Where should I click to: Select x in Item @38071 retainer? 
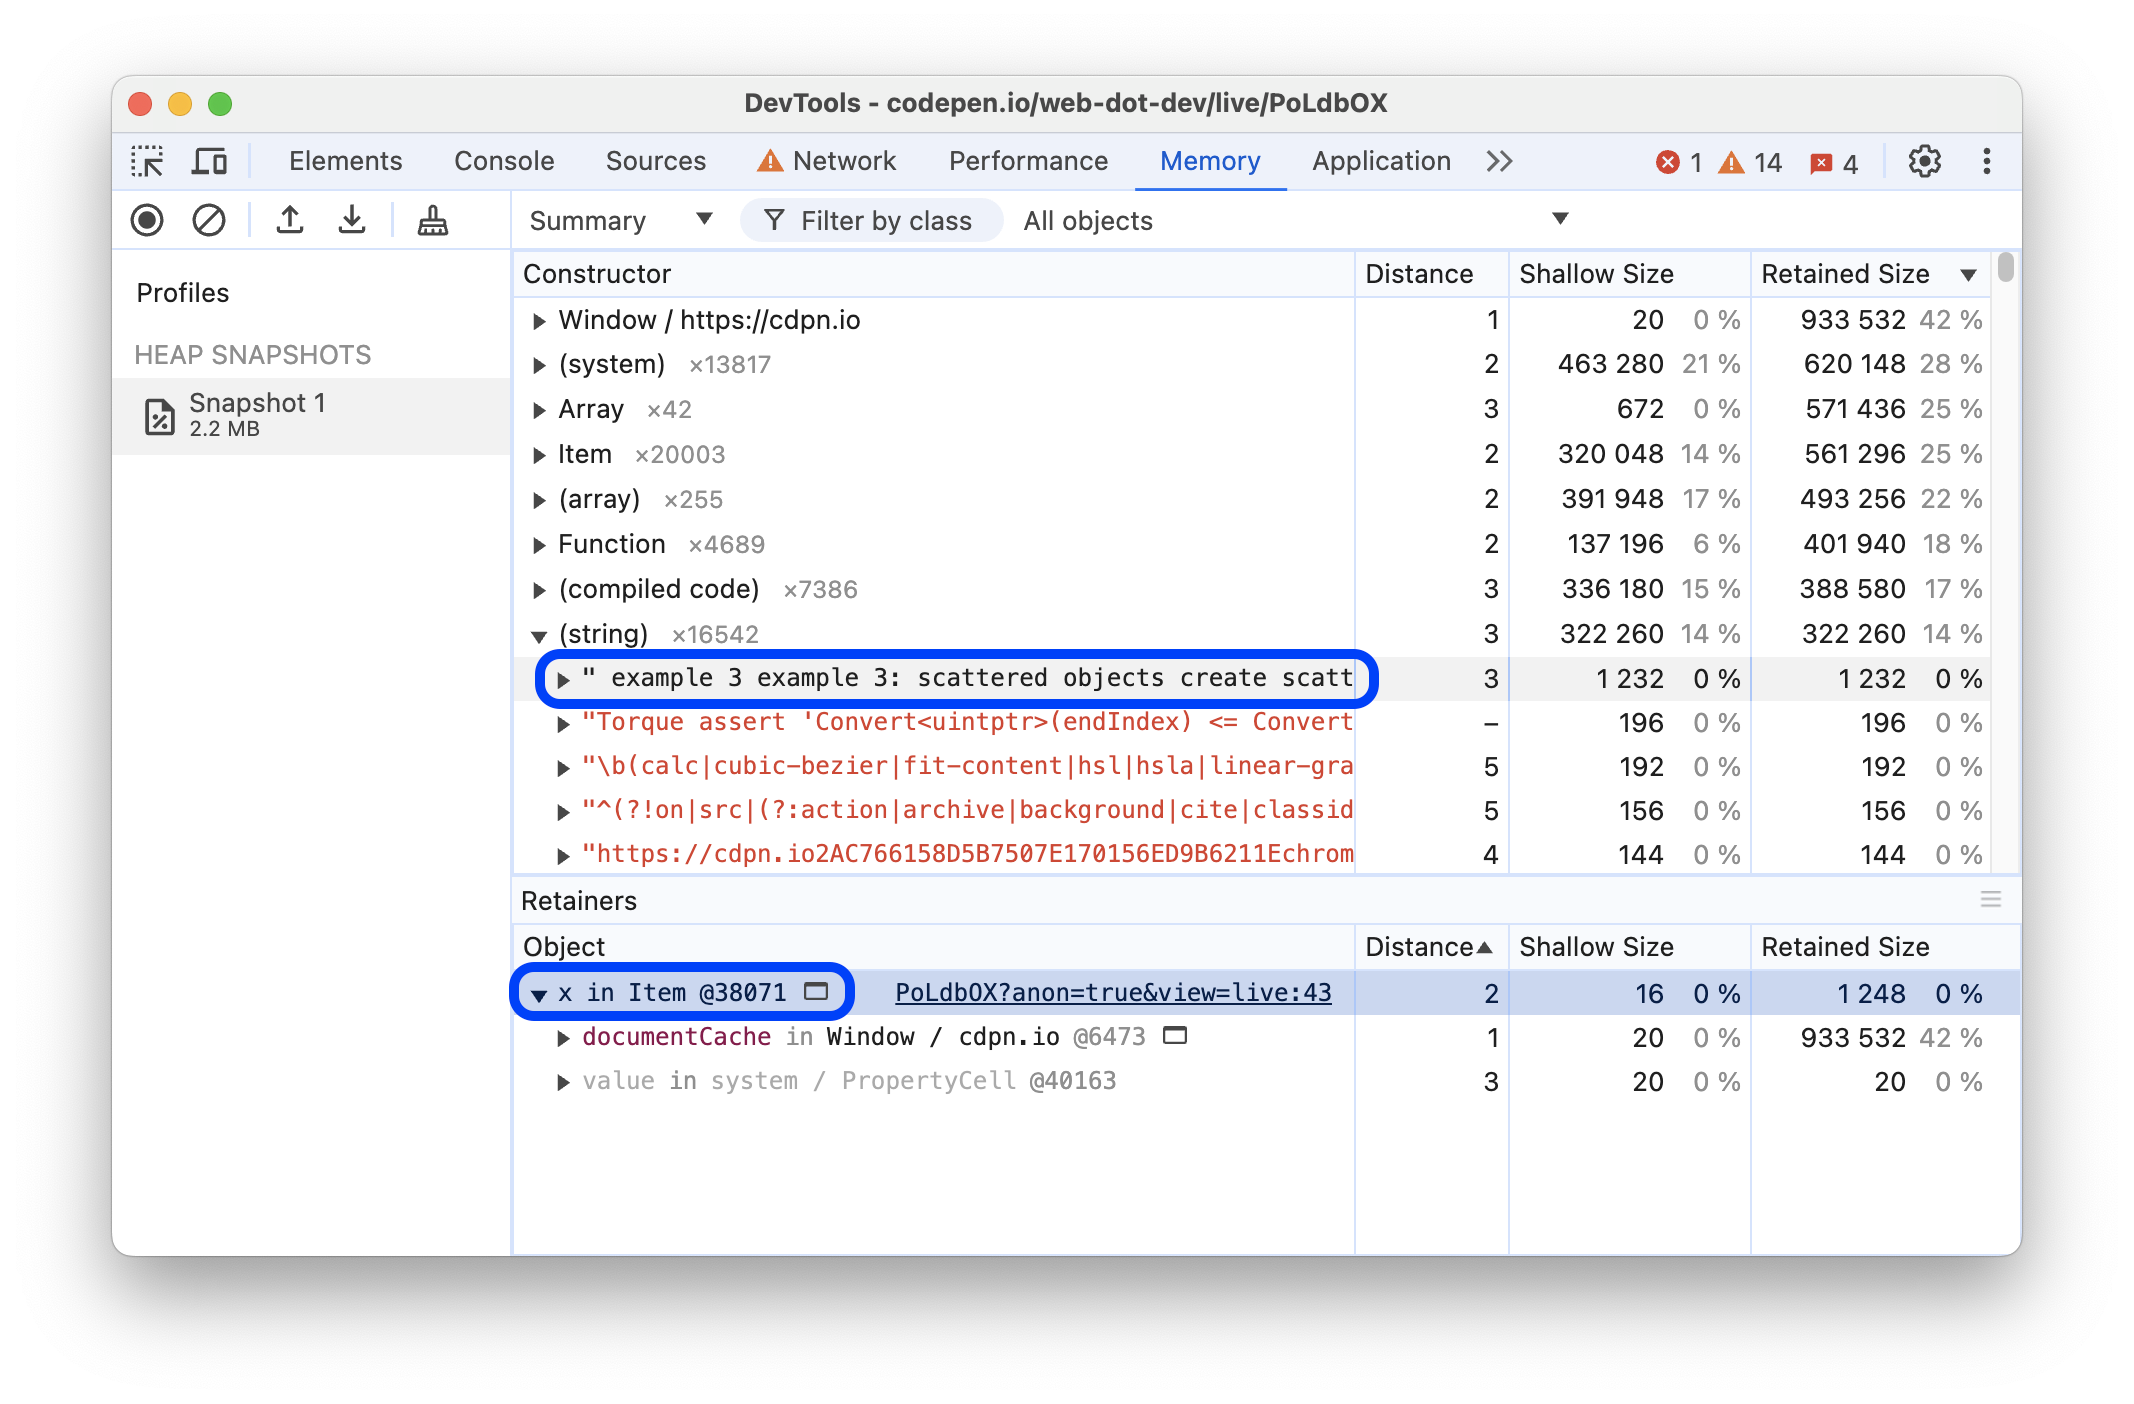tap(685, 992)
